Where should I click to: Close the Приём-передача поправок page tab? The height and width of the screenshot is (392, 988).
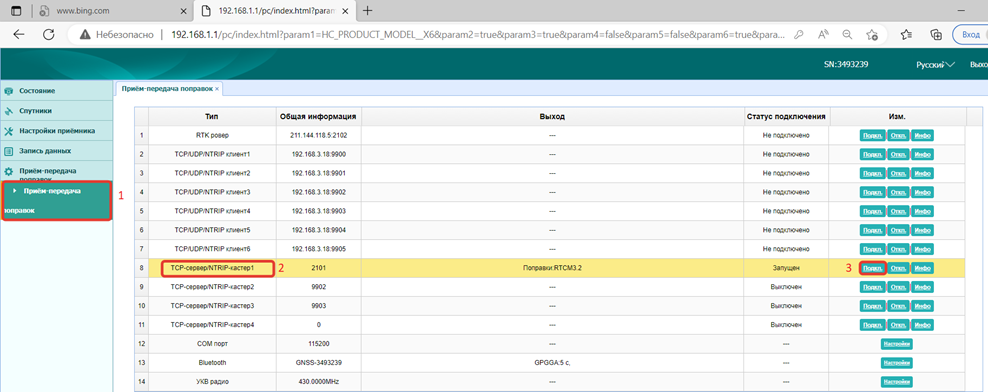[217, 89]
